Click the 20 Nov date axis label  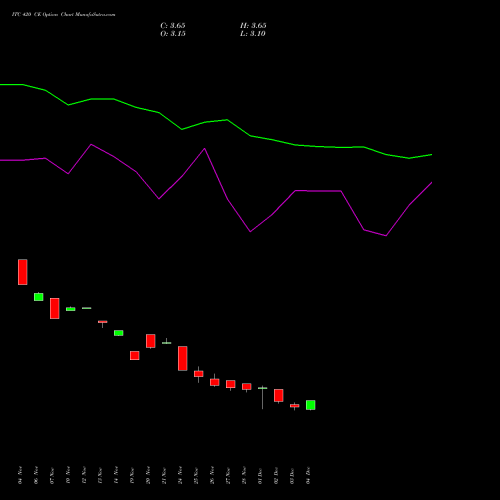tap(148, 475)
